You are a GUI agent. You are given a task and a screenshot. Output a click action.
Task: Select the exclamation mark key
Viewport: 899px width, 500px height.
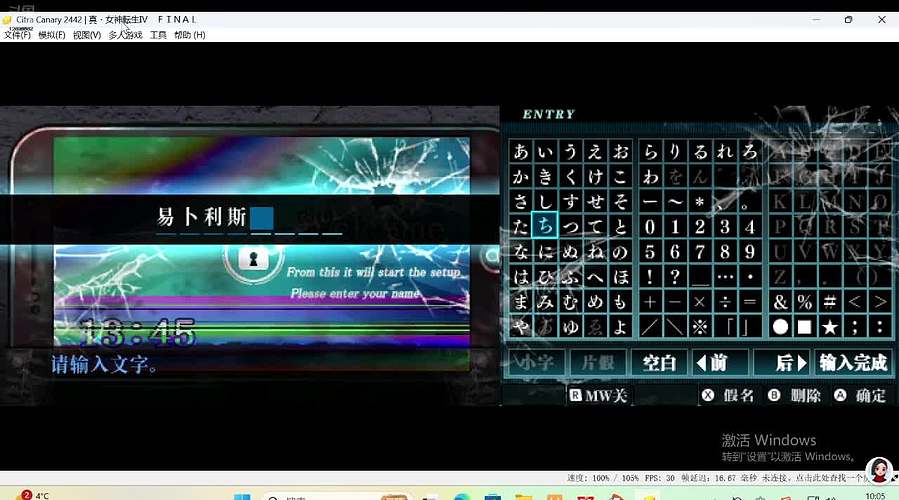pos(650,277)
